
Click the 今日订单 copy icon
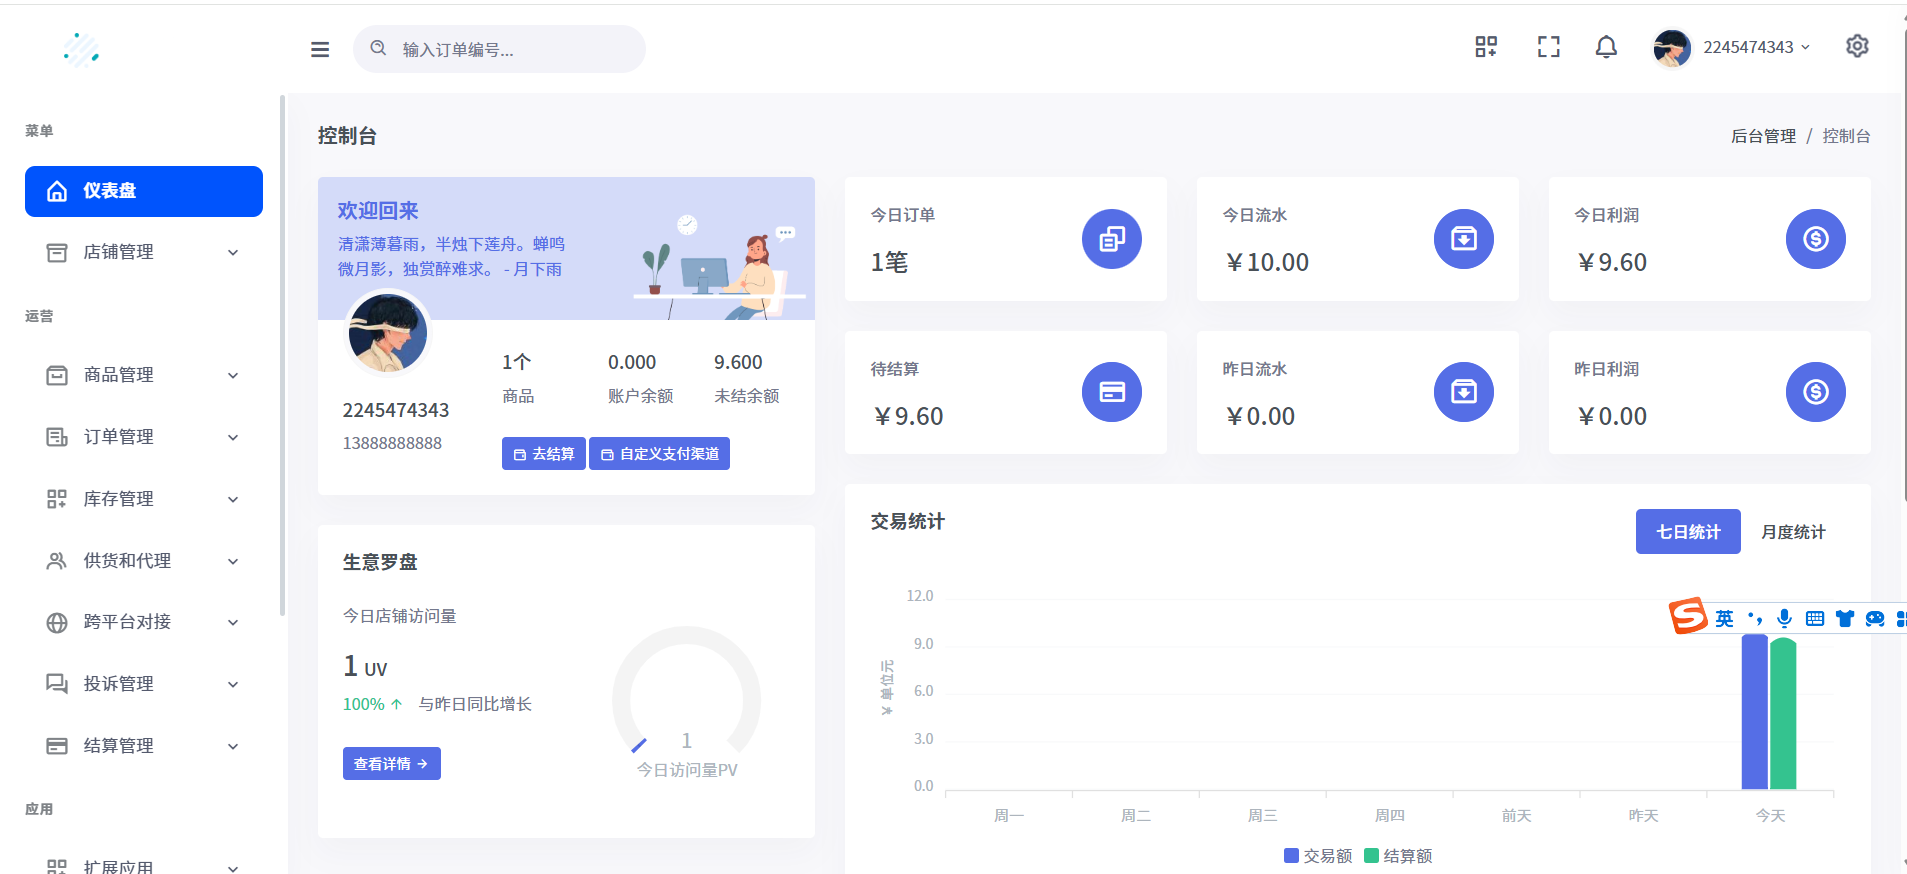tap(1112, 239)
